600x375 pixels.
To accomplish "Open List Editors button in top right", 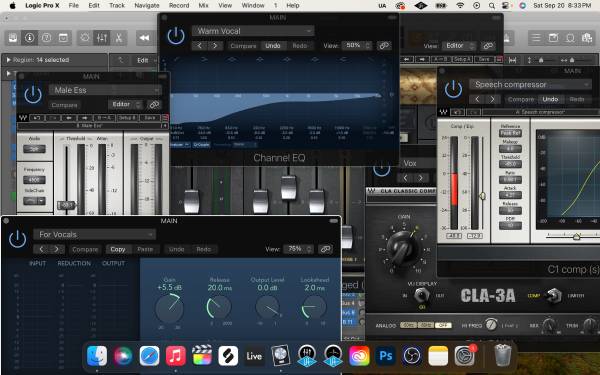I will 536,38.
